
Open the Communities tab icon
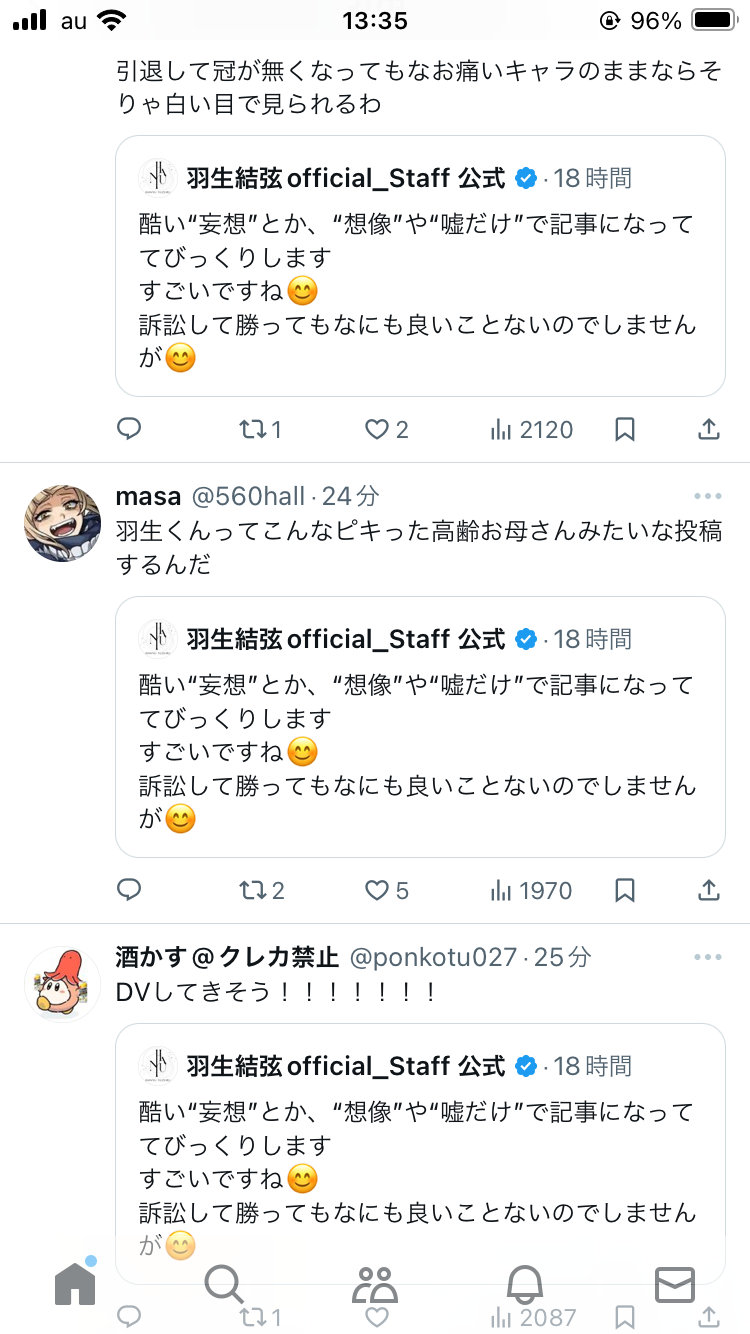click(375, 1282)
